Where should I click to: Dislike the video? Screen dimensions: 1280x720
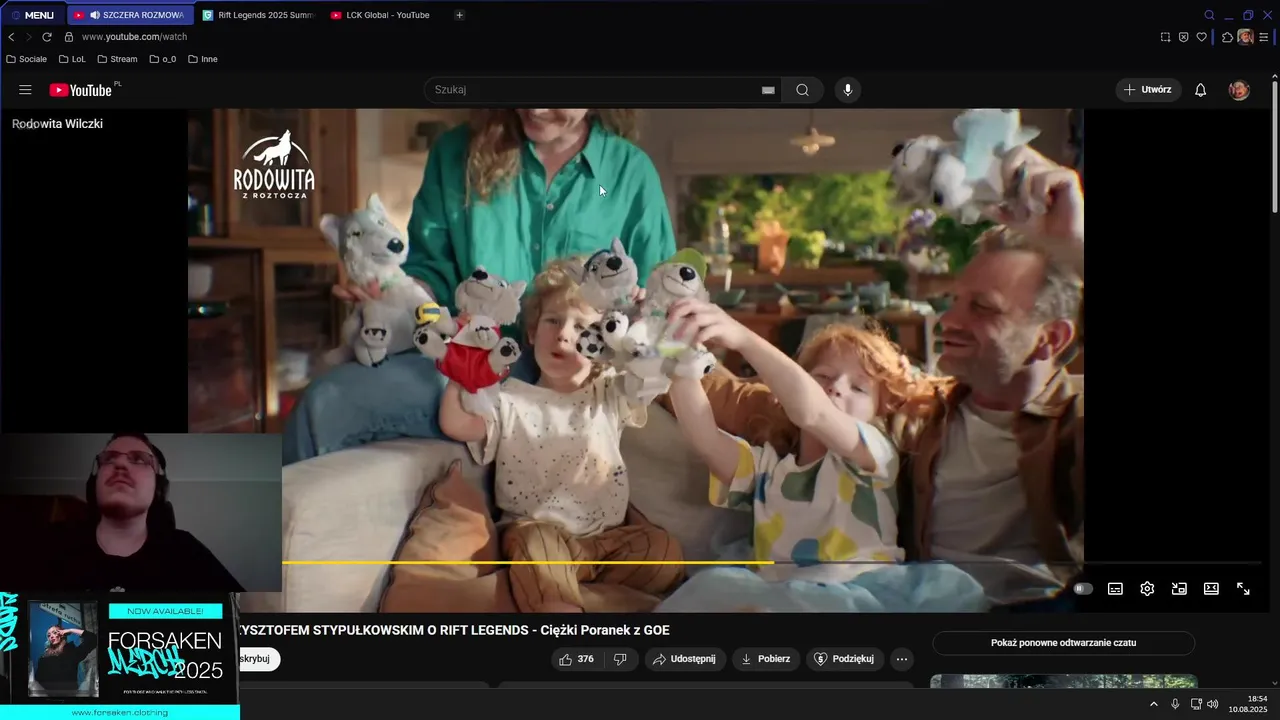pyautogui.click(x=620, y=659)
